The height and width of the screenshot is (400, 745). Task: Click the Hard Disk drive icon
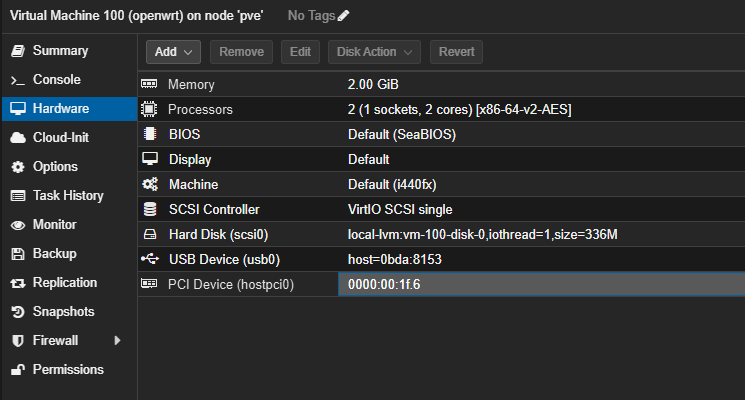click(x=150, y=234)
